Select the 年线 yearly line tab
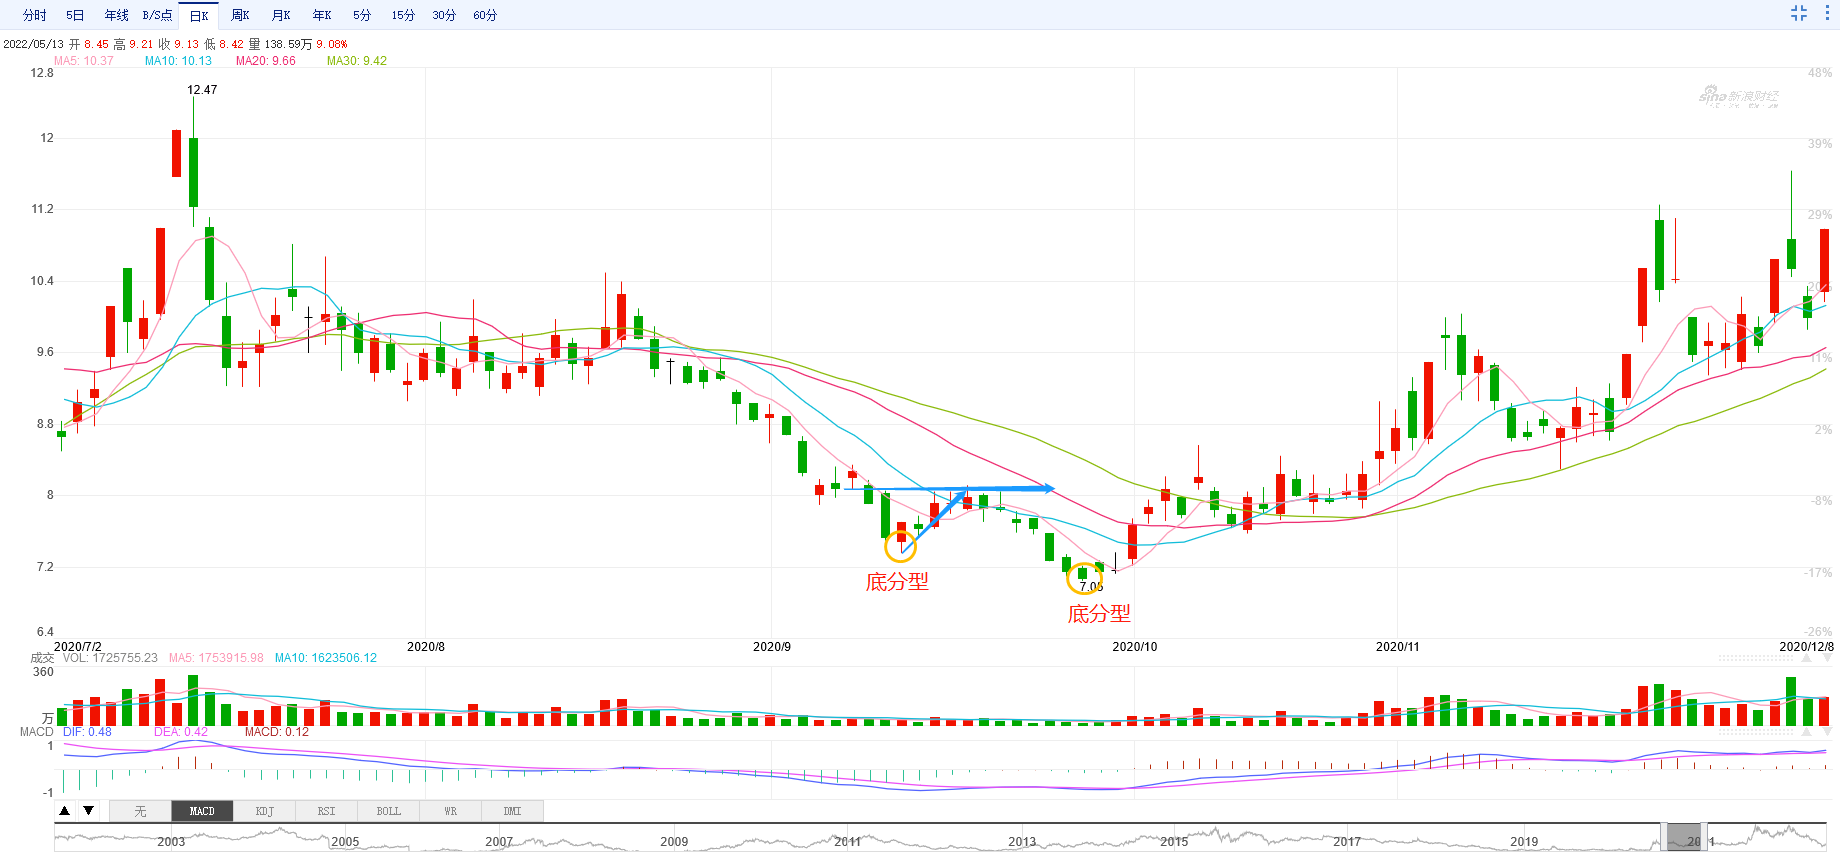This screenshot has width=1840, height=857. tap(116, 15)
